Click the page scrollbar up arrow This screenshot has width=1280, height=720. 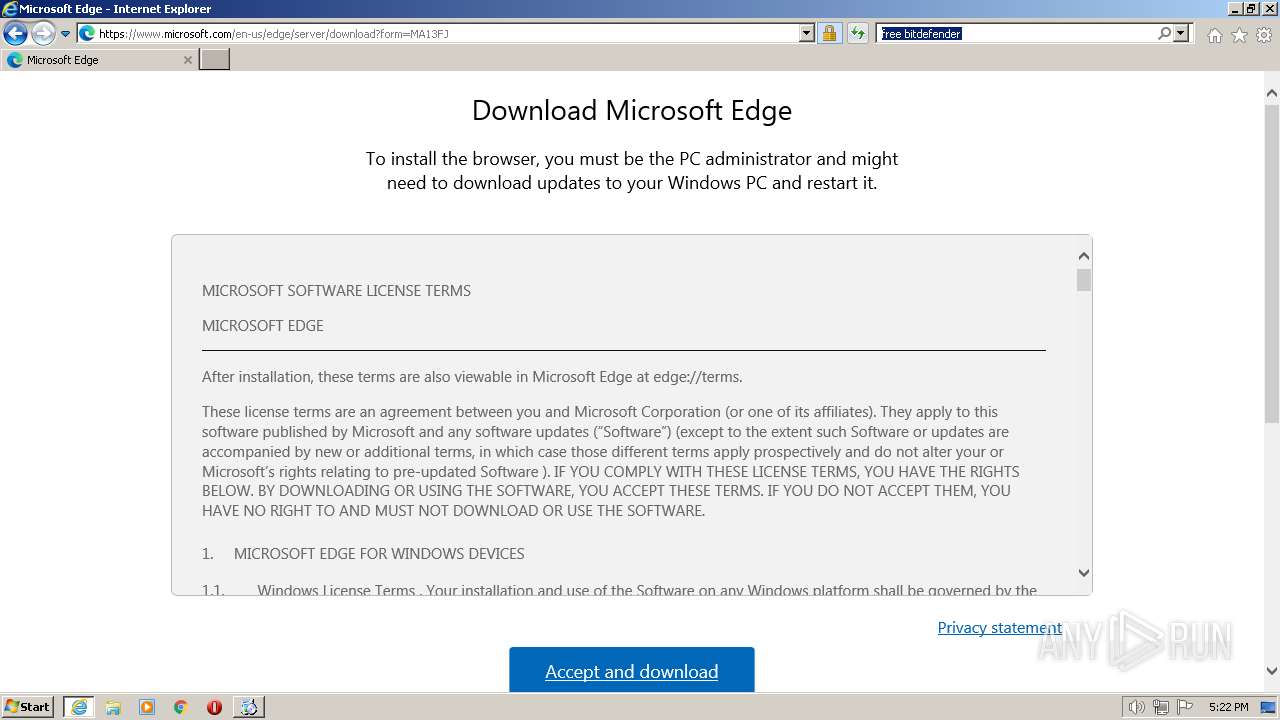pos(1271,94)
